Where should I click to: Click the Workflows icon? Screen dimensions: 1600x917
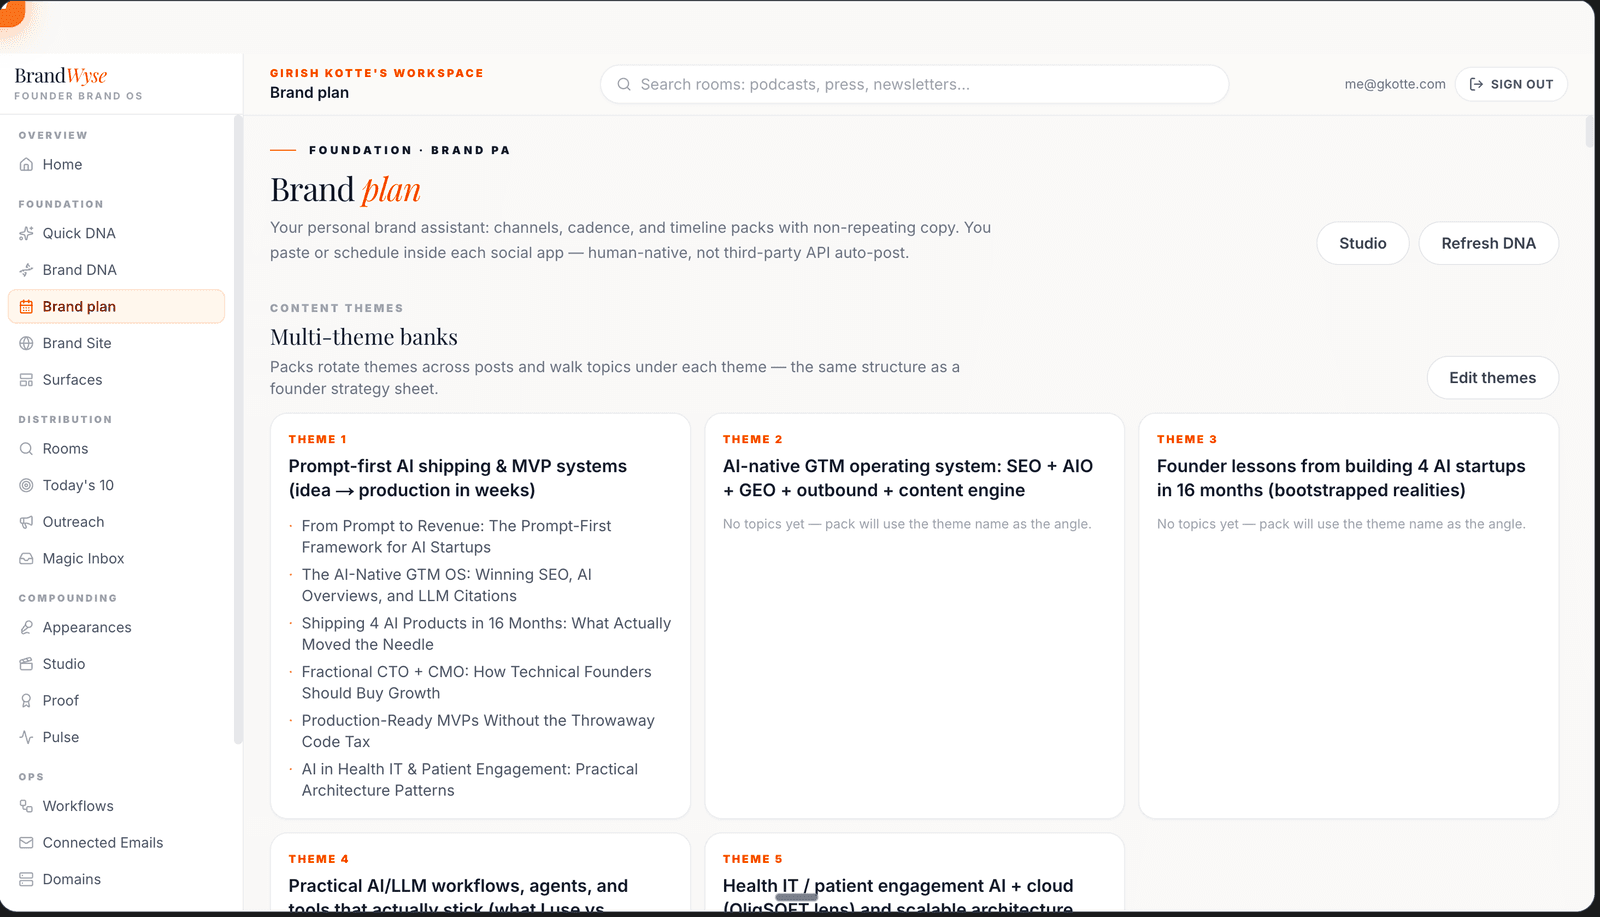(x=27, y=807)
